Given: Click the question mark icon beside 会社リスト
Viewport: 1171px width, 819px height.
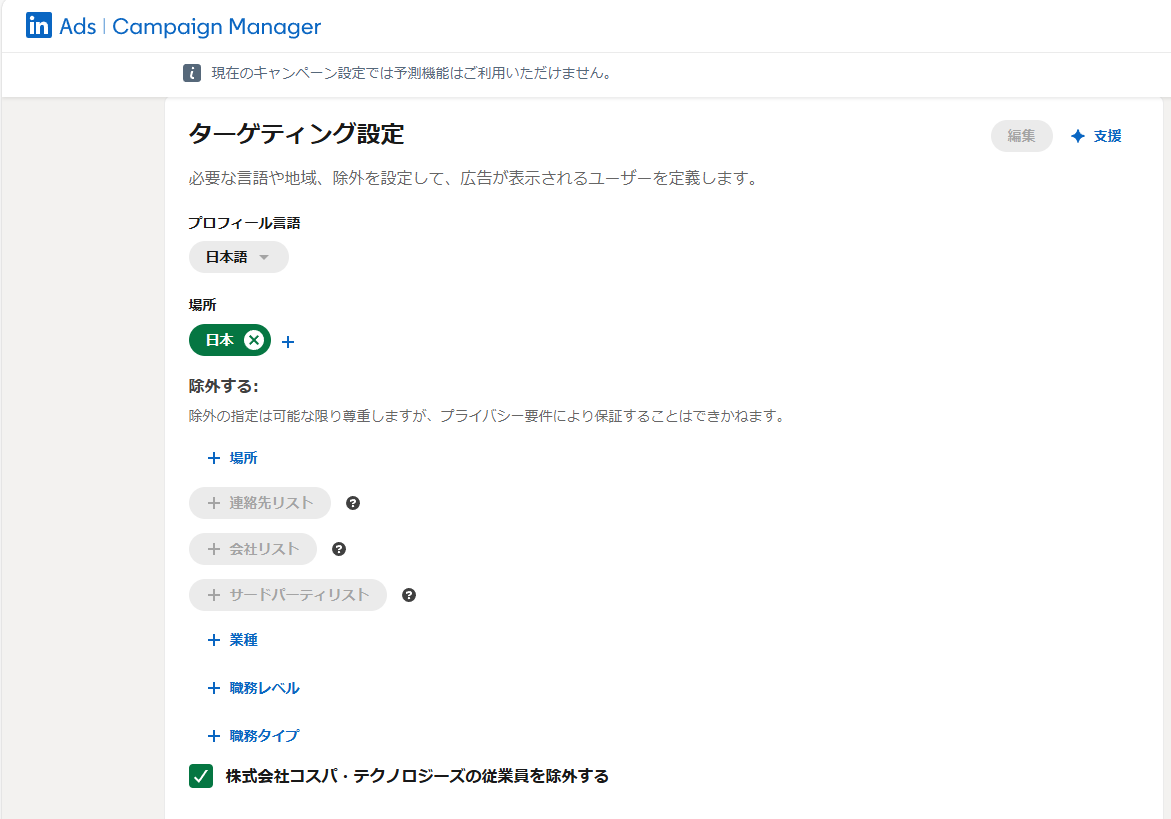Looking at the screenshot, I should (339, 549).
